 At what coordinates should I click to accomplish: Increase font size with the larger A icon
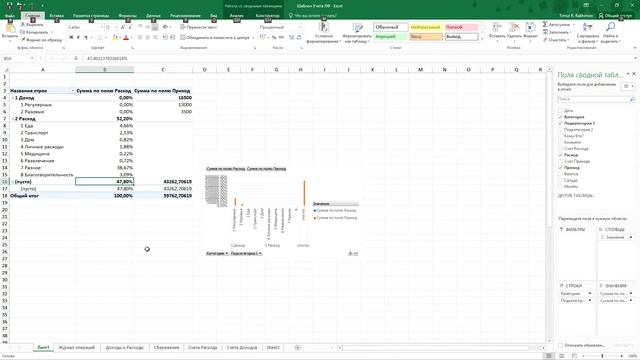(x=123, y=27)
